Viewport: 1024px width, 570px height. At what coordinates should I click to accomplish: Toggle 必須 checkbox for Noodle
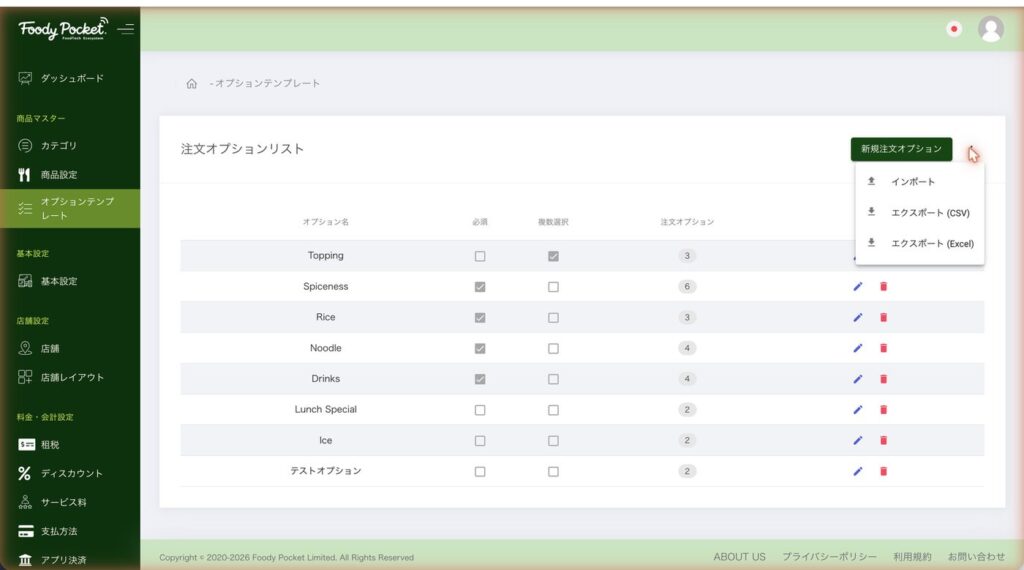point(480,348)
